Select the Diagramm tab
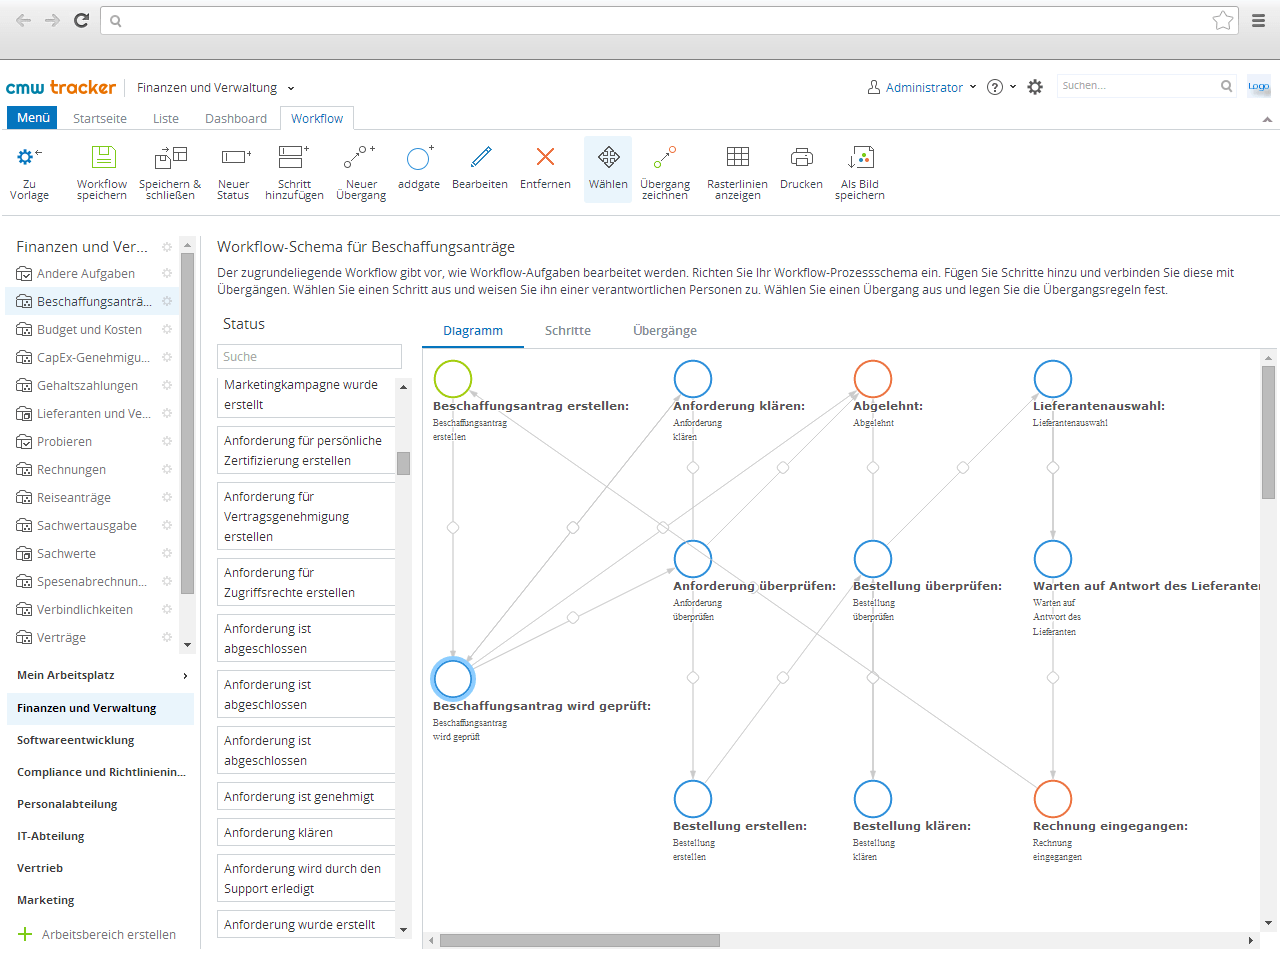Viewport: 1280px width, 959px height. tap(473, 331)
